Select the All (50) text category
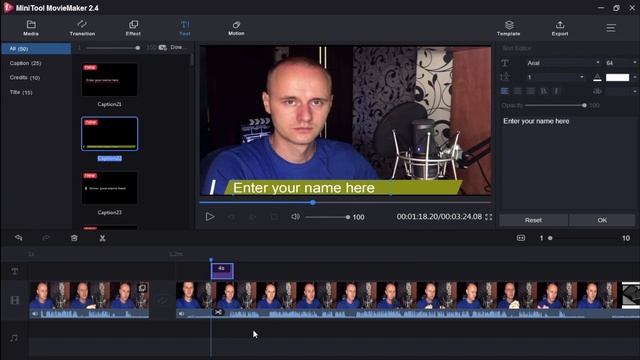This screenshot has height=360, width=640. coord(36,49)
